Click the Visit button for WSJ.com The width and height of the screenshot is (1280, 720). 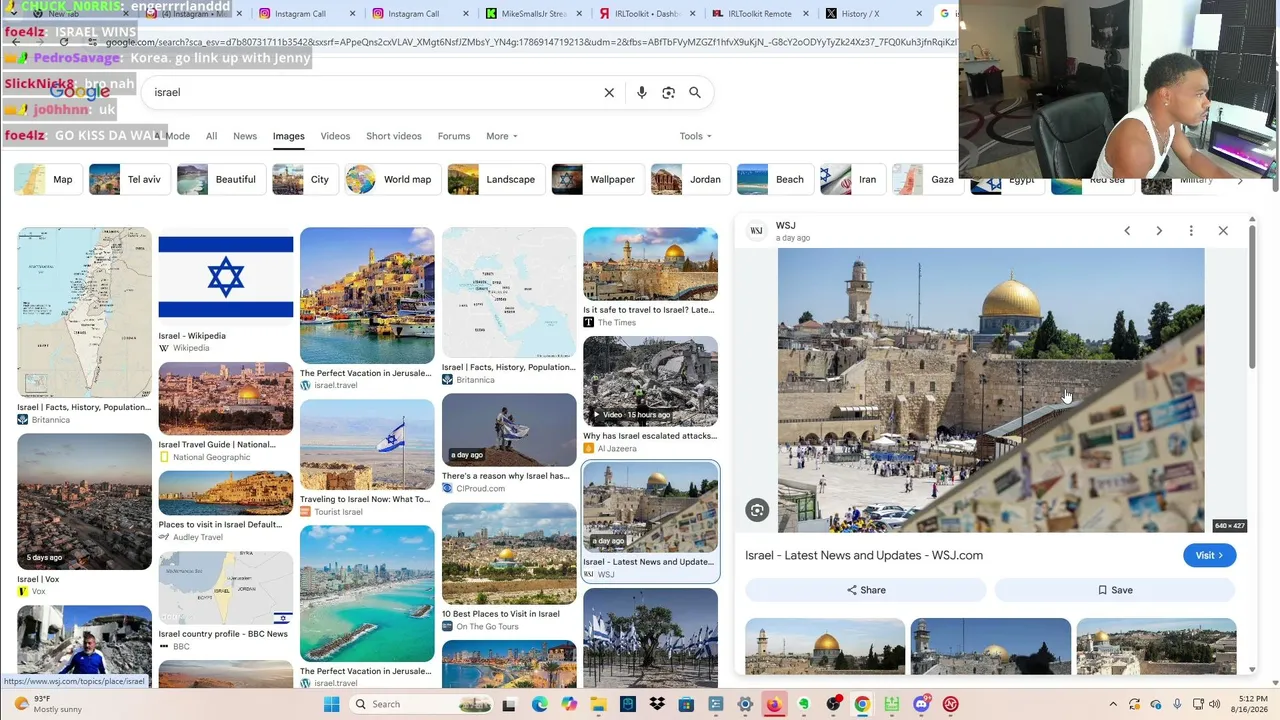pyautogui.click(x=1209, y=556)
